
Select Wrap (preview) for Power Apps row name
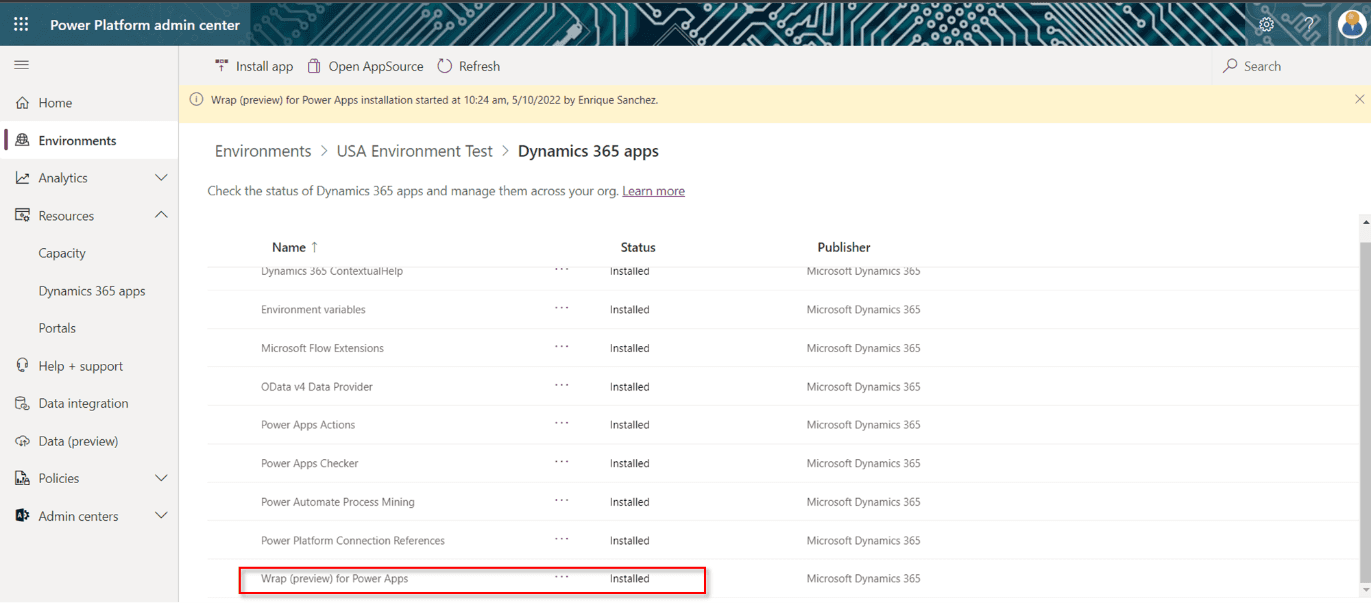(x=334, y=579)
